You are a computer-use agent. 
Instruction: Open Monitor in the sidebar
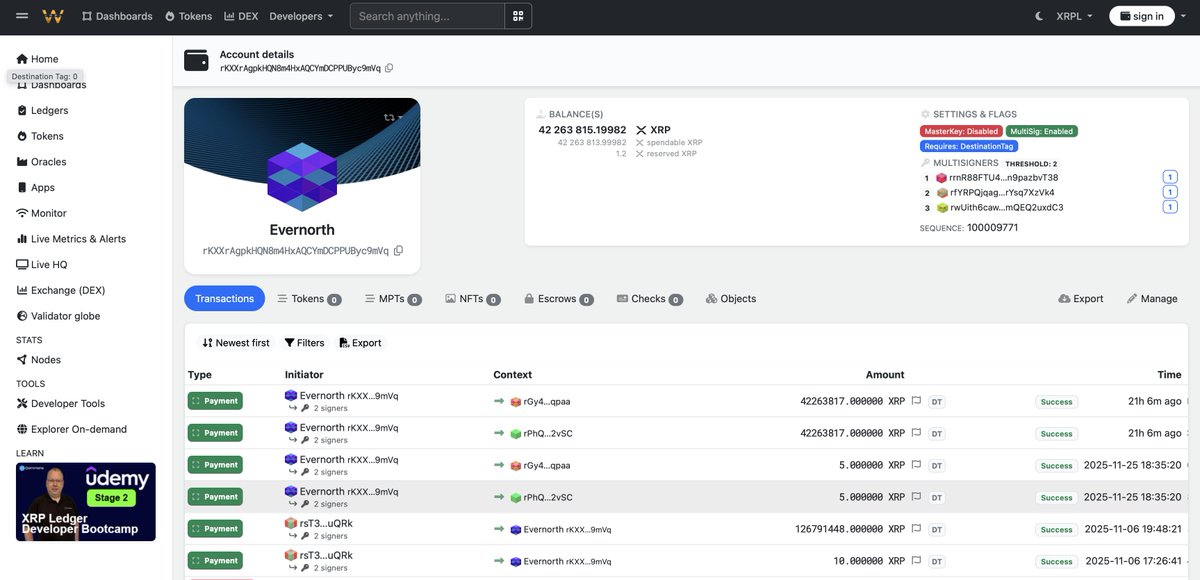[x=41, y=213]
